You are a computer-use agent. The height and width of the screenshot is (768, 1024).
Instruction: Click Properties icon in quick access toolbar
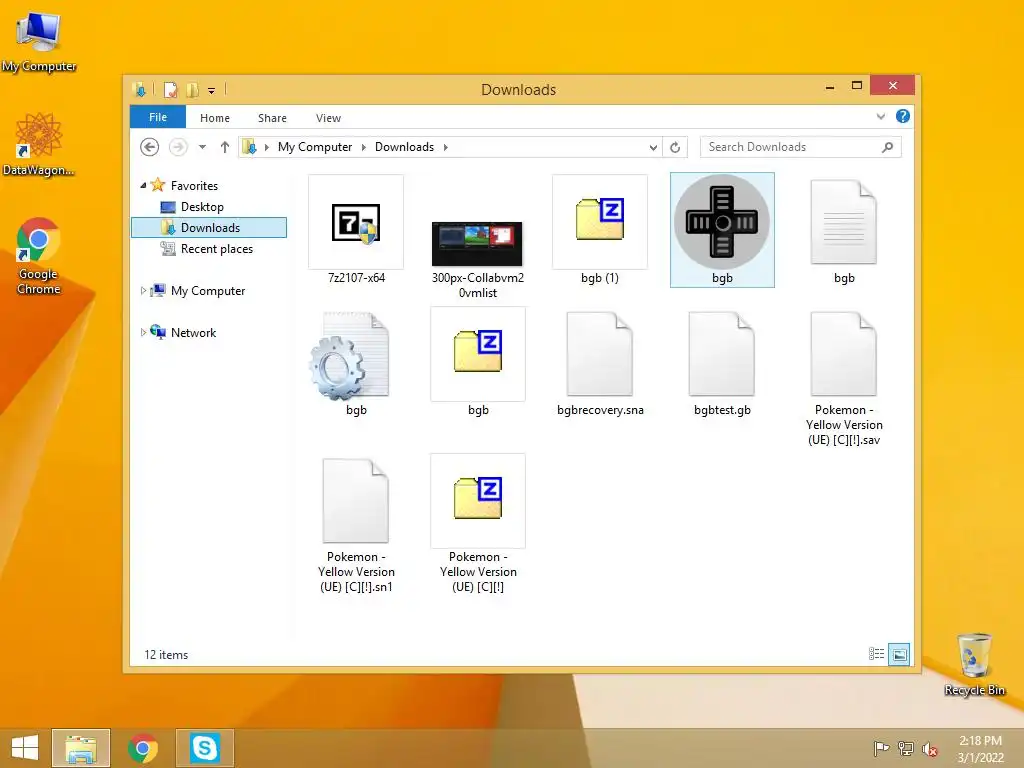tap(170, 90)
